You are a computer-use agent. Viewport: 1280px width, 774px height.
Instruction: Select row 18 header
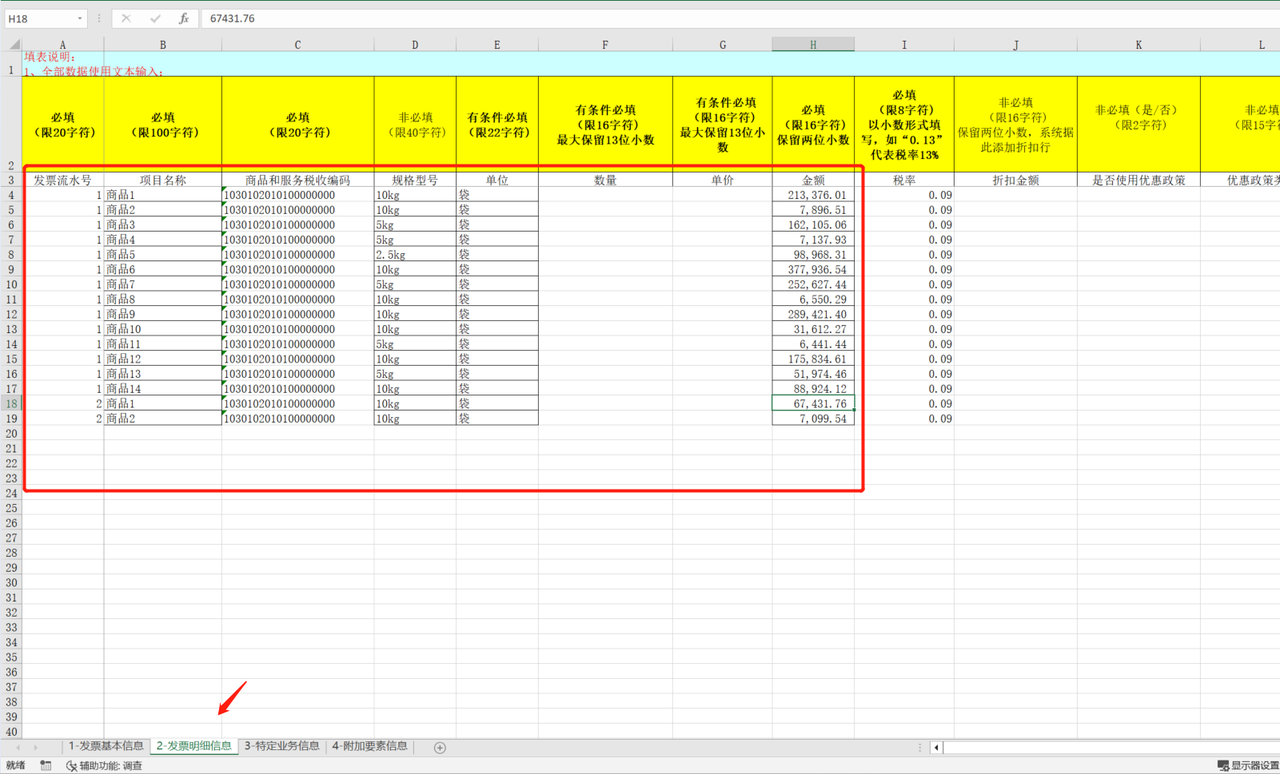click(x=11, y=404)
